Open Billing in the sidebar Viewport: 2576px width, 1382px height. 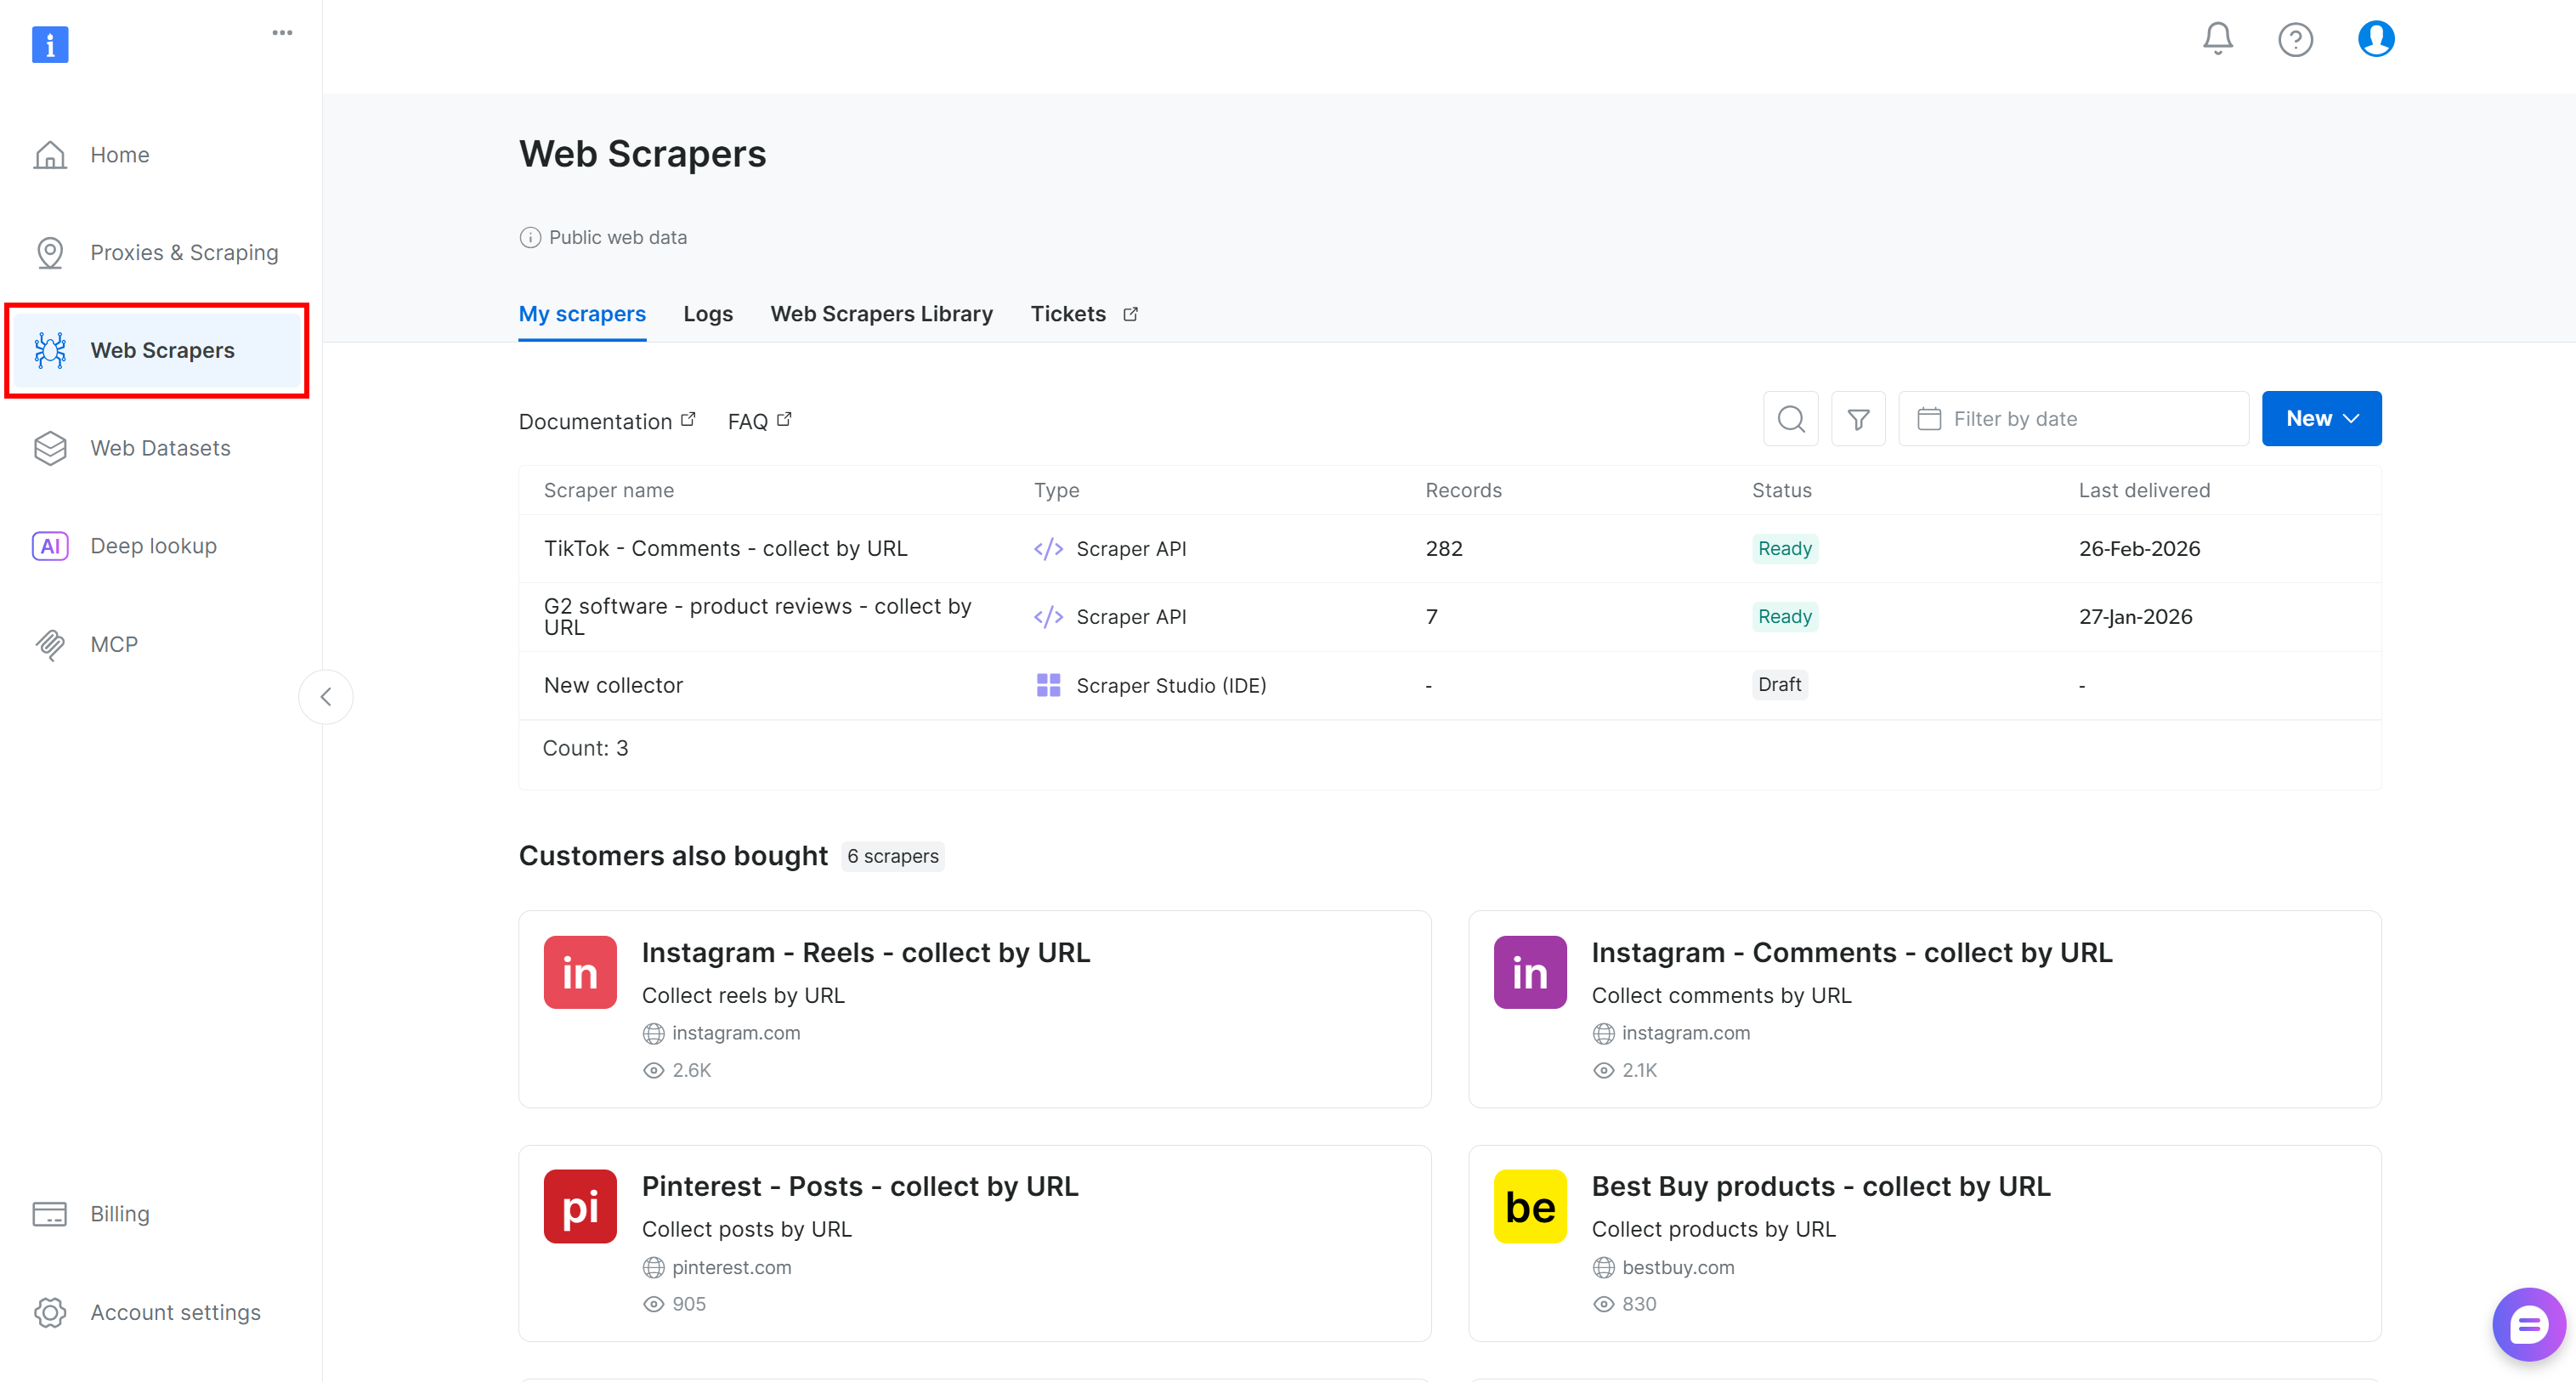[119, 1214]
